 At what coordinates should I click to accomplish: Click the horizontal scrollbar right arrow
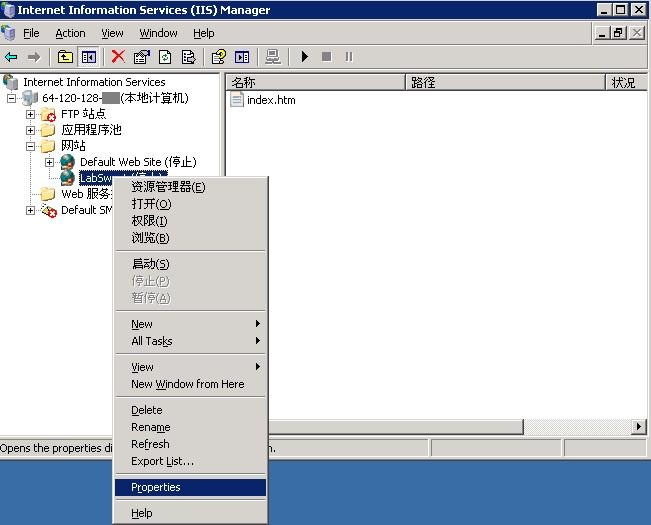click(x=639, y=427)
